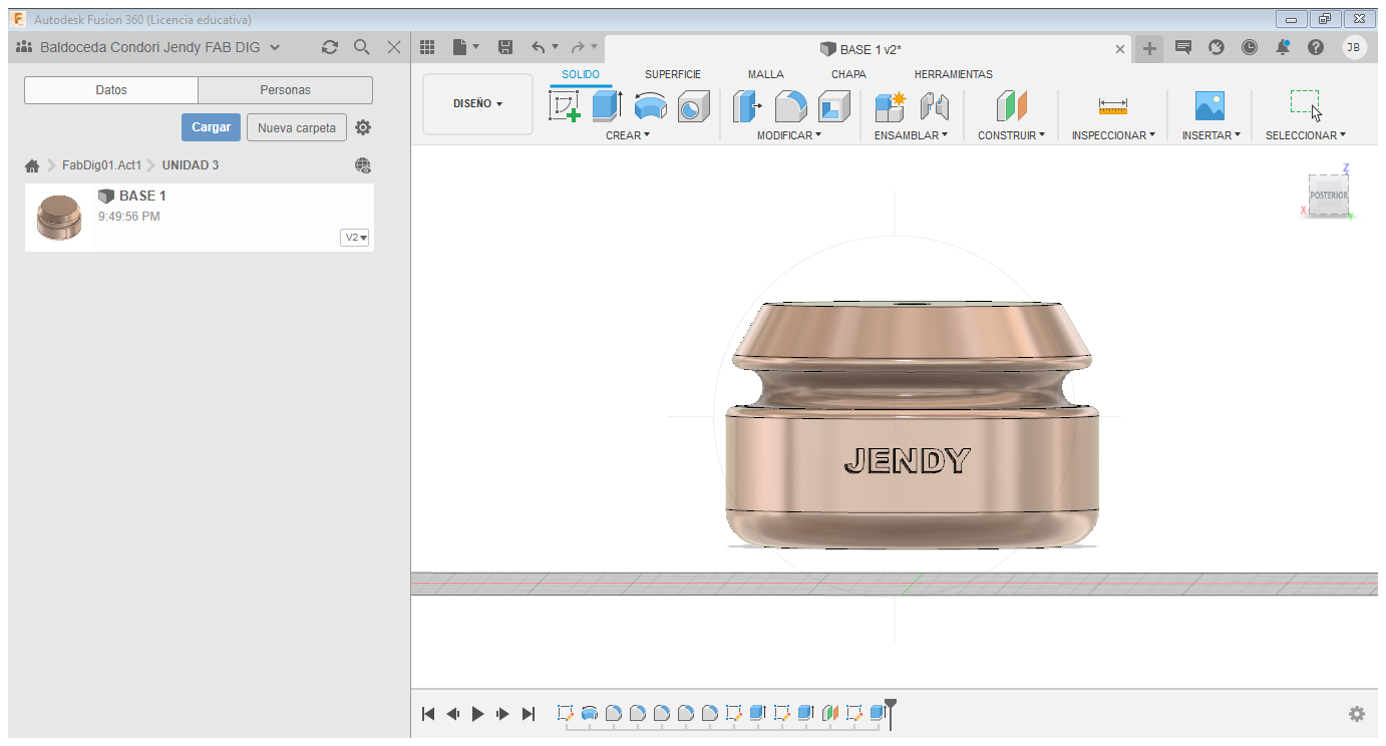
Task: Open the extensions icon beside comments
Action: (1217, 47)
